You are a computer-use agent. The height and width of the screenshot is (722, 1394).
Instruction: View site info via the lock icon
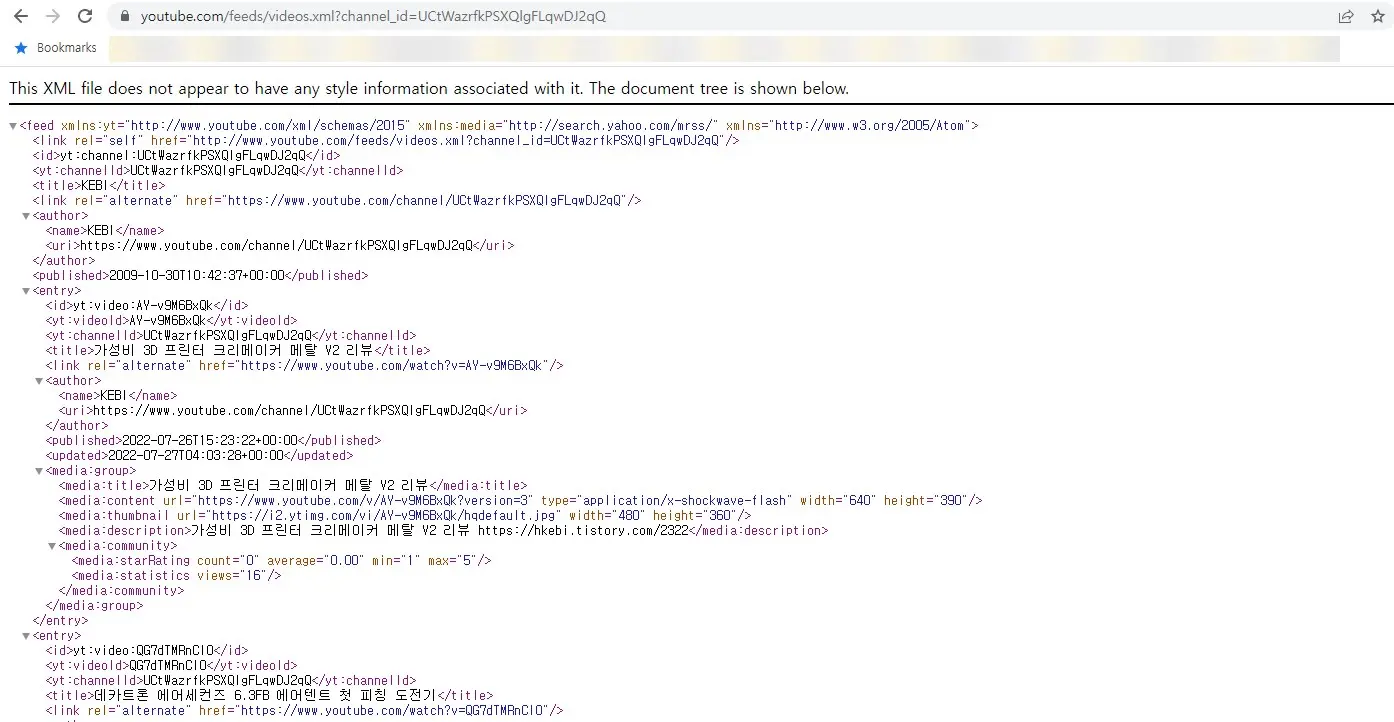(x=125, y=16)
